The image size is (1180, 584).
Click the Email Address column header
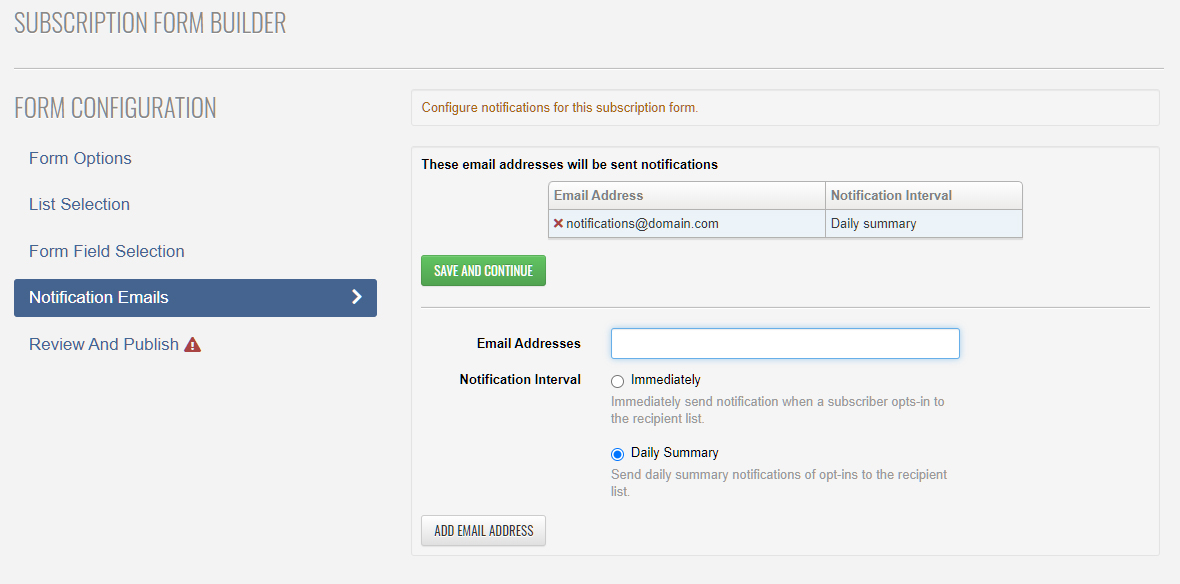[x=598, y=196]
